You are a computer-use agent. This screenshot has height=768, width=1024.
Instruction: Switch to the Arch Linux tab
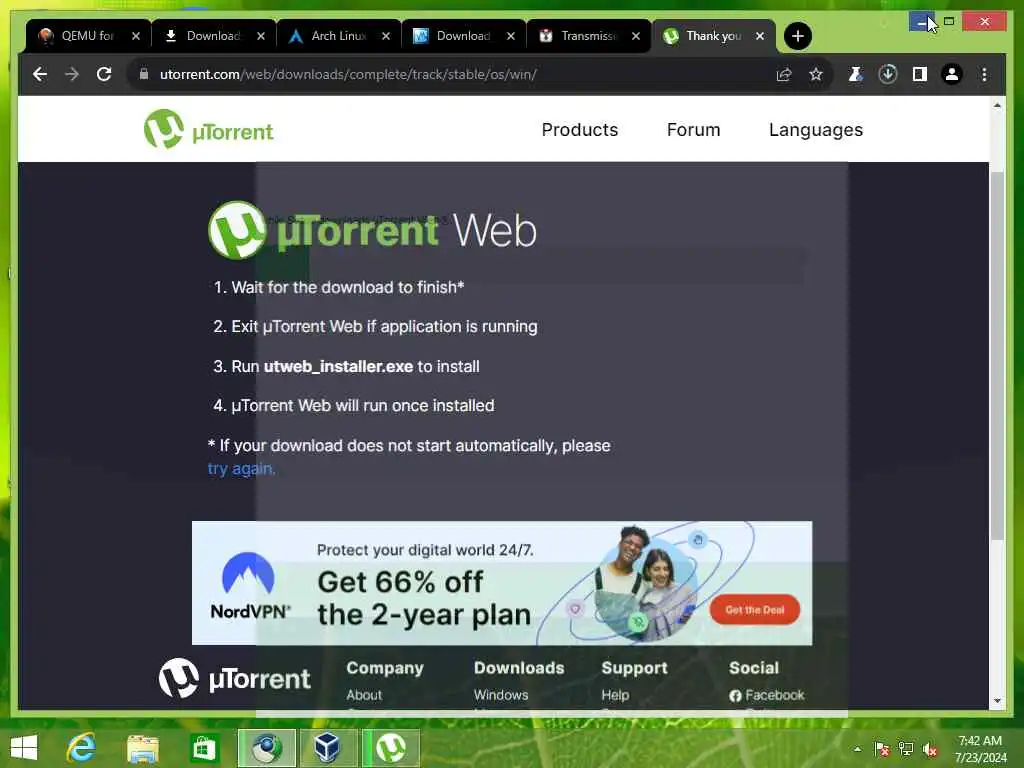(338, 36)
